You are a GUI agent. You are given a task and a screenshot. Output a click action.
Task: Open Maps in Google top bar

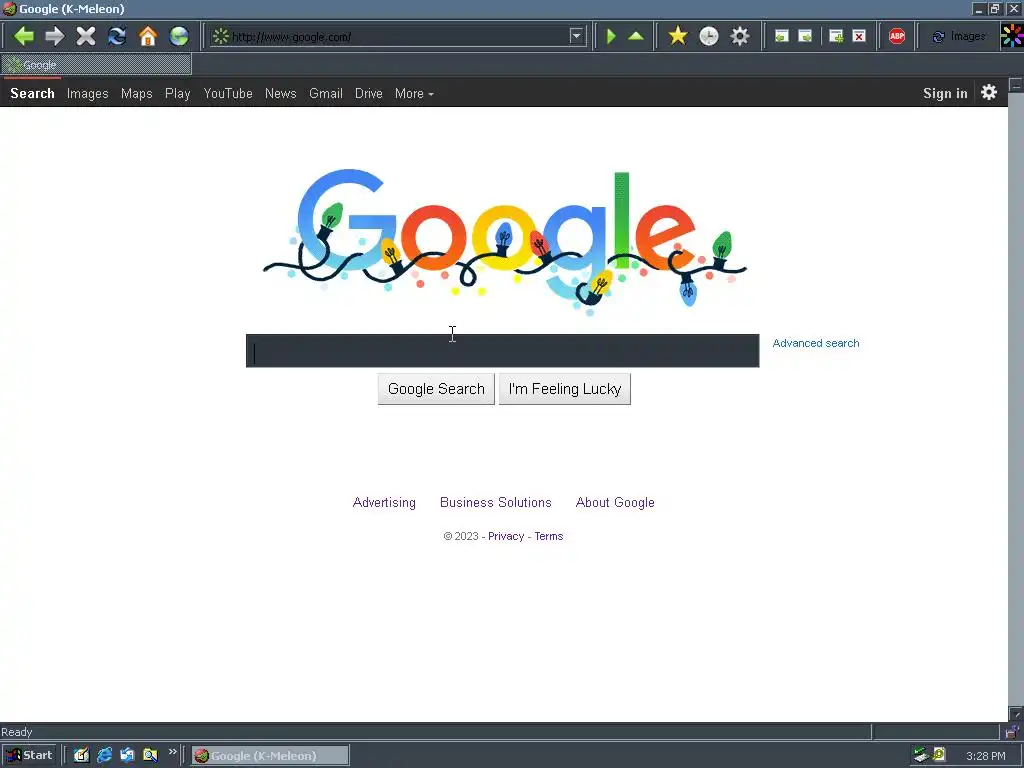[136, 93]
